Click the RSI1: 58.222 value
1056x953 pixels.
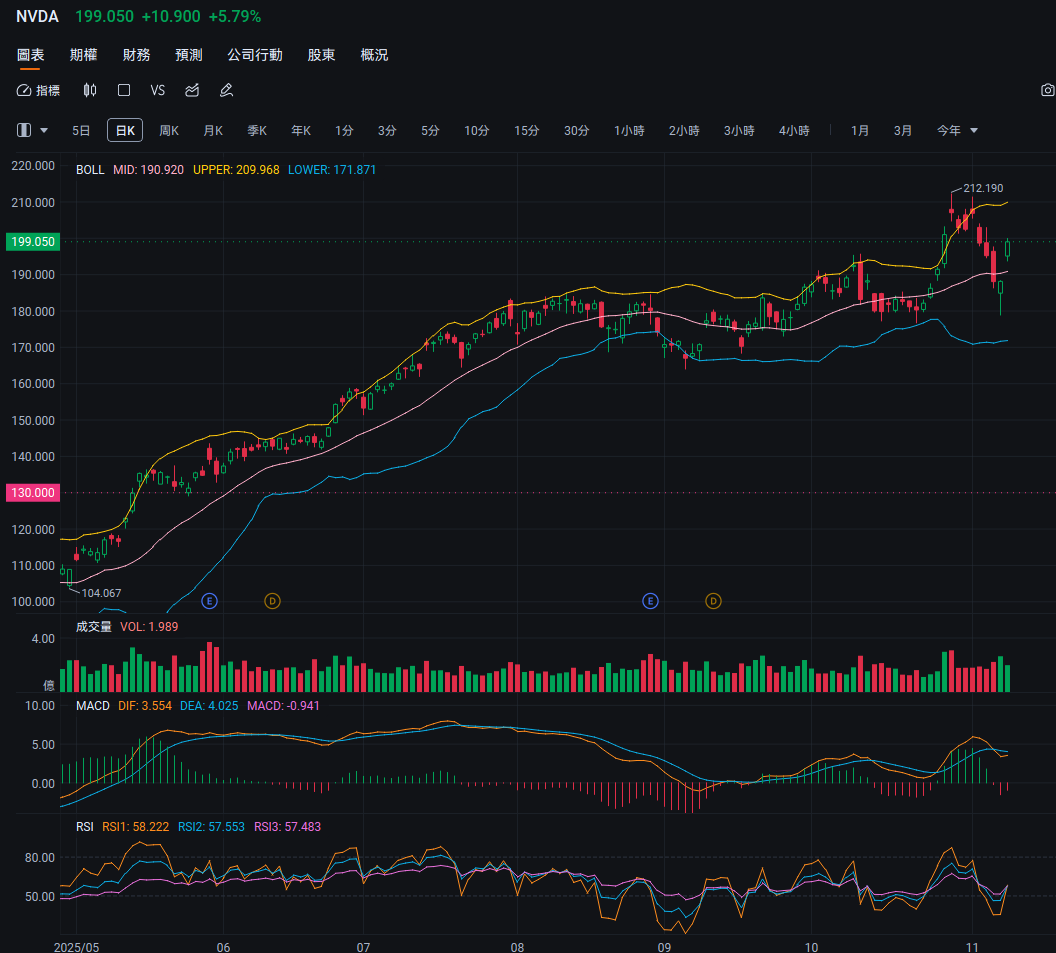135,826
